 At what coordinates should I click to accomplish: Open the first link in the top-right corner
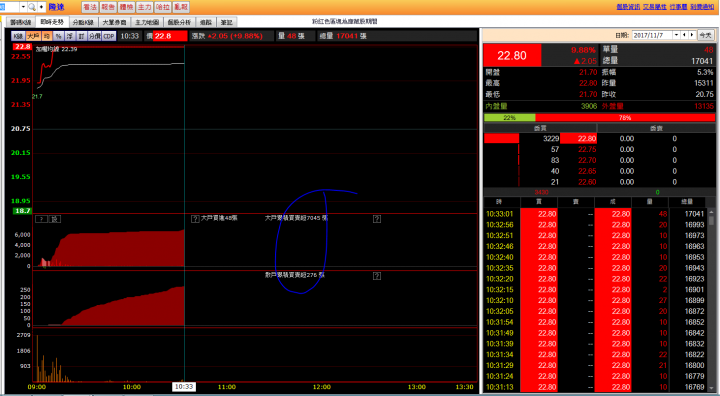628,7
